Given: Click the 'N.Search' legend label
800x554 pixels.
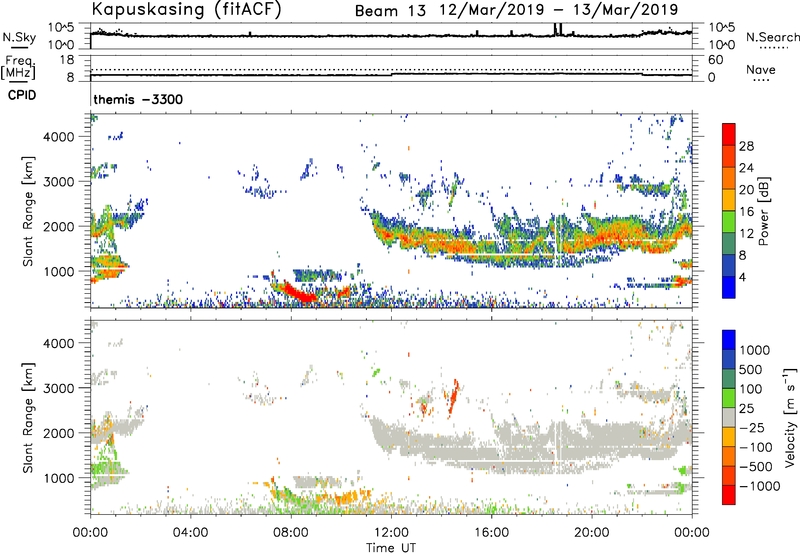Looking at the screenshot, I should pos(772,37).
